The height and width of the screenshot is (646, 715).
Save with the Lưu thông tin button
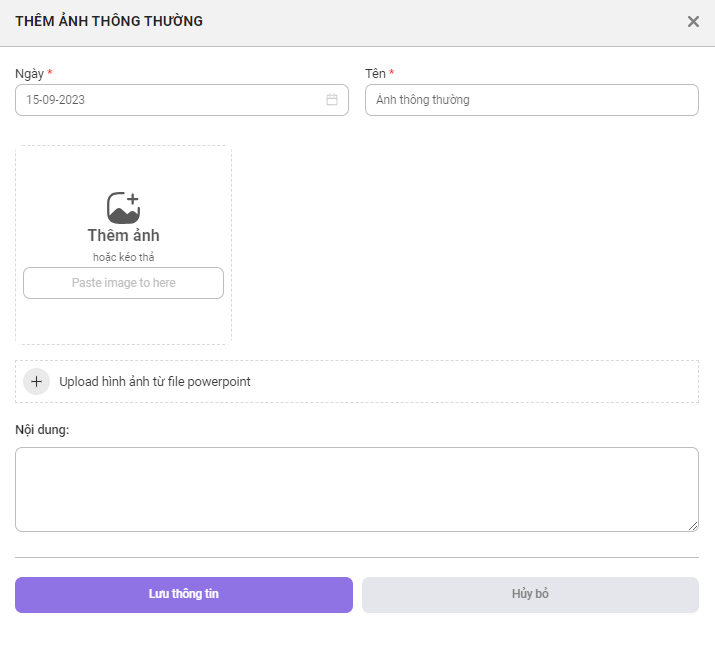point(184,594)
